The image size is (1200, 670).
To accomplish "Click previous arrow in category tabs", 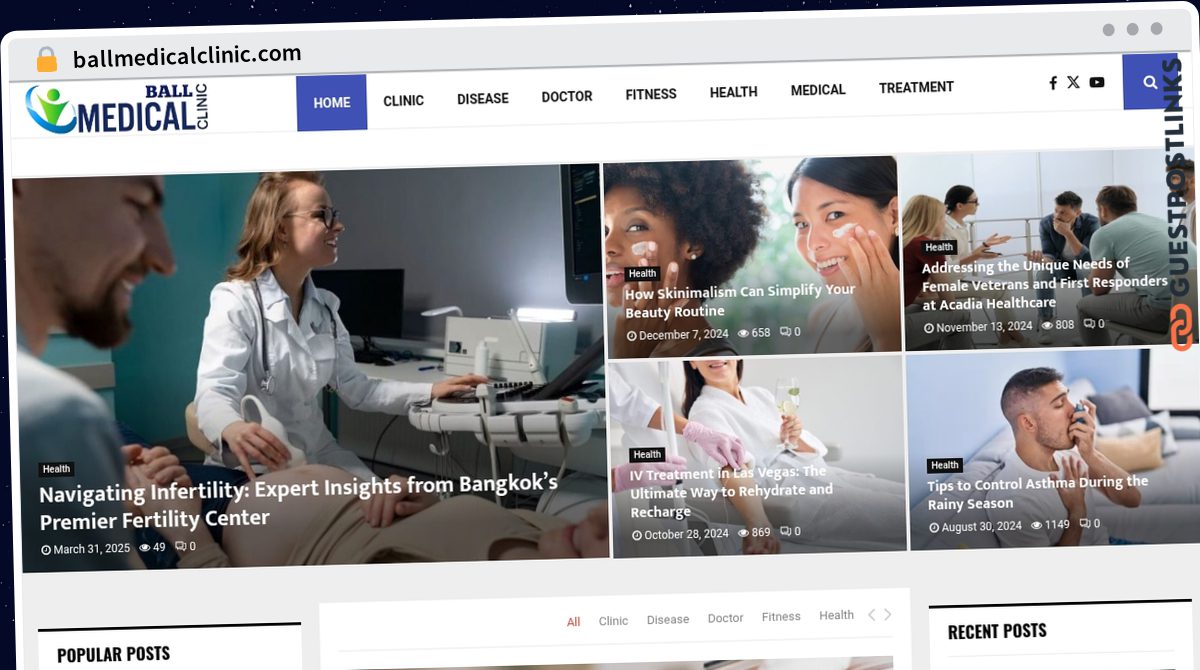I will (x=871, y=614).
